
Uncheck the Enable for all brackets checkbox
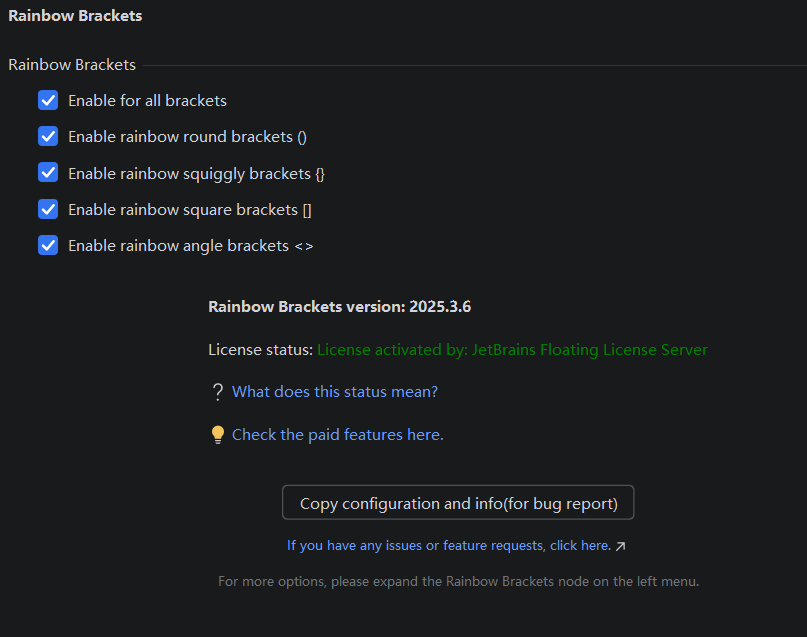(x=48, y=100)
